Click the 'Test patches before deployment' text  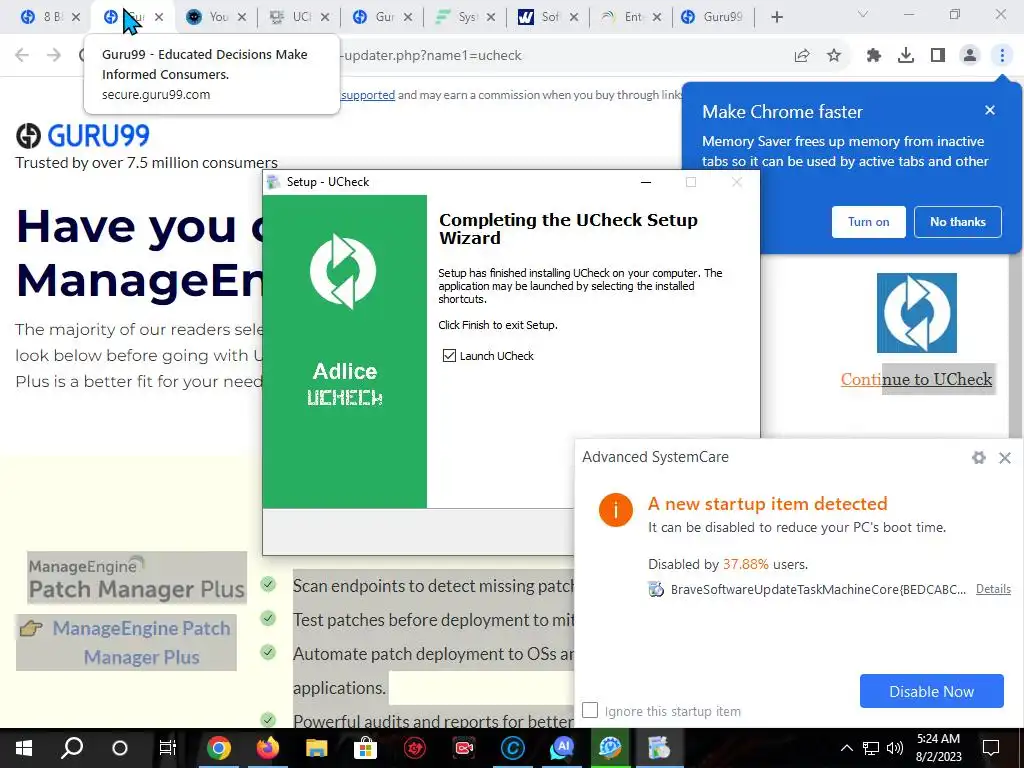pos(434,620)
